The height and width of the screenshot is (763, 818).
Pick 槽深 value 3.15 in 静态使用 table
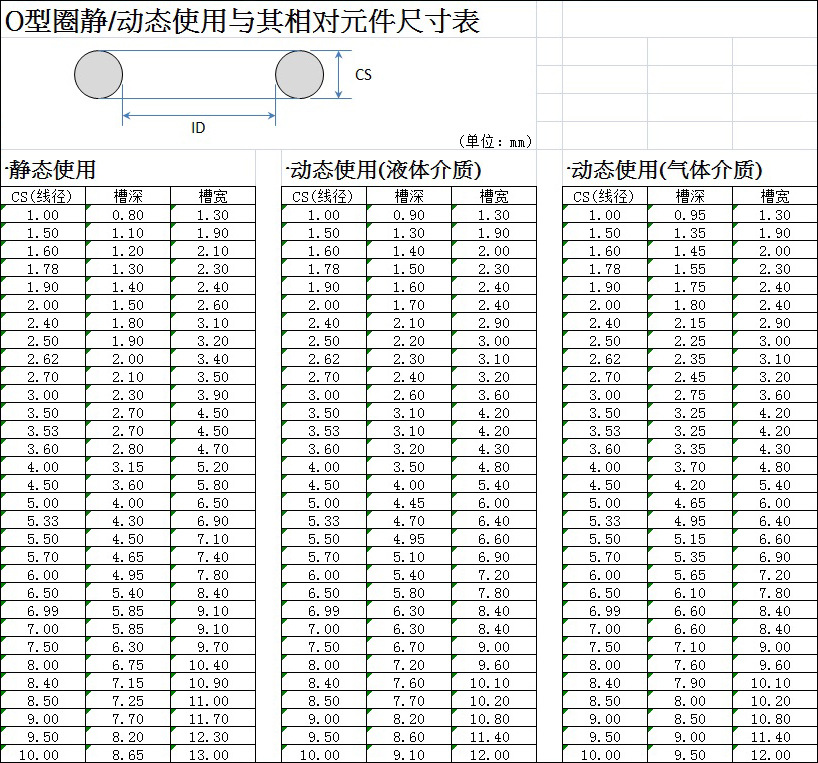point(128,467)
